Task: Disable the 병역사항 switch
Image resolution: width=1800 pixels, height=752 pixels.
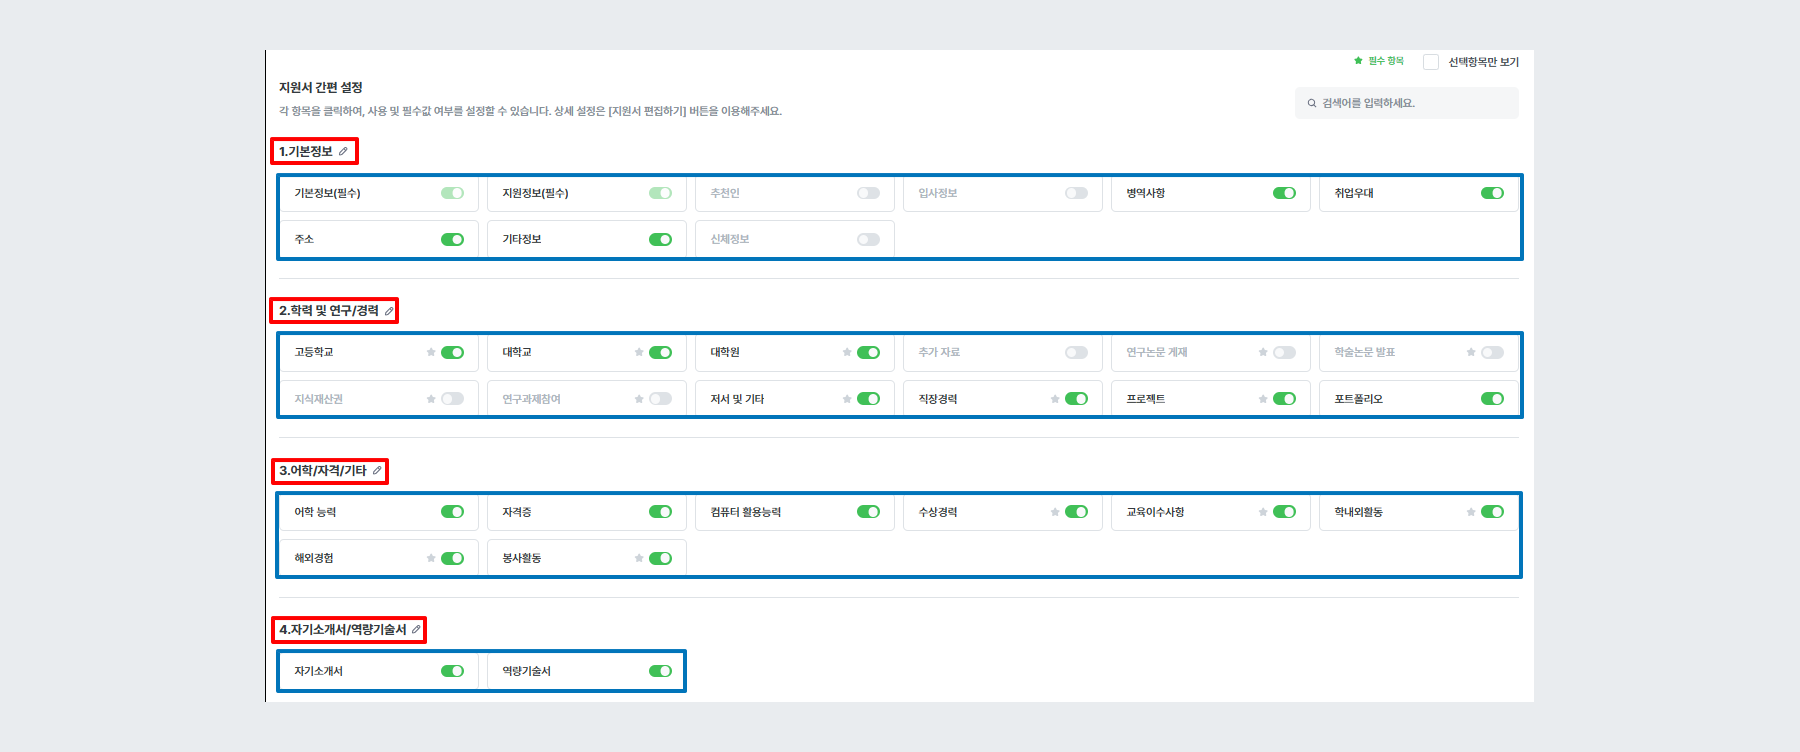Action: (x=1285, y=193)
